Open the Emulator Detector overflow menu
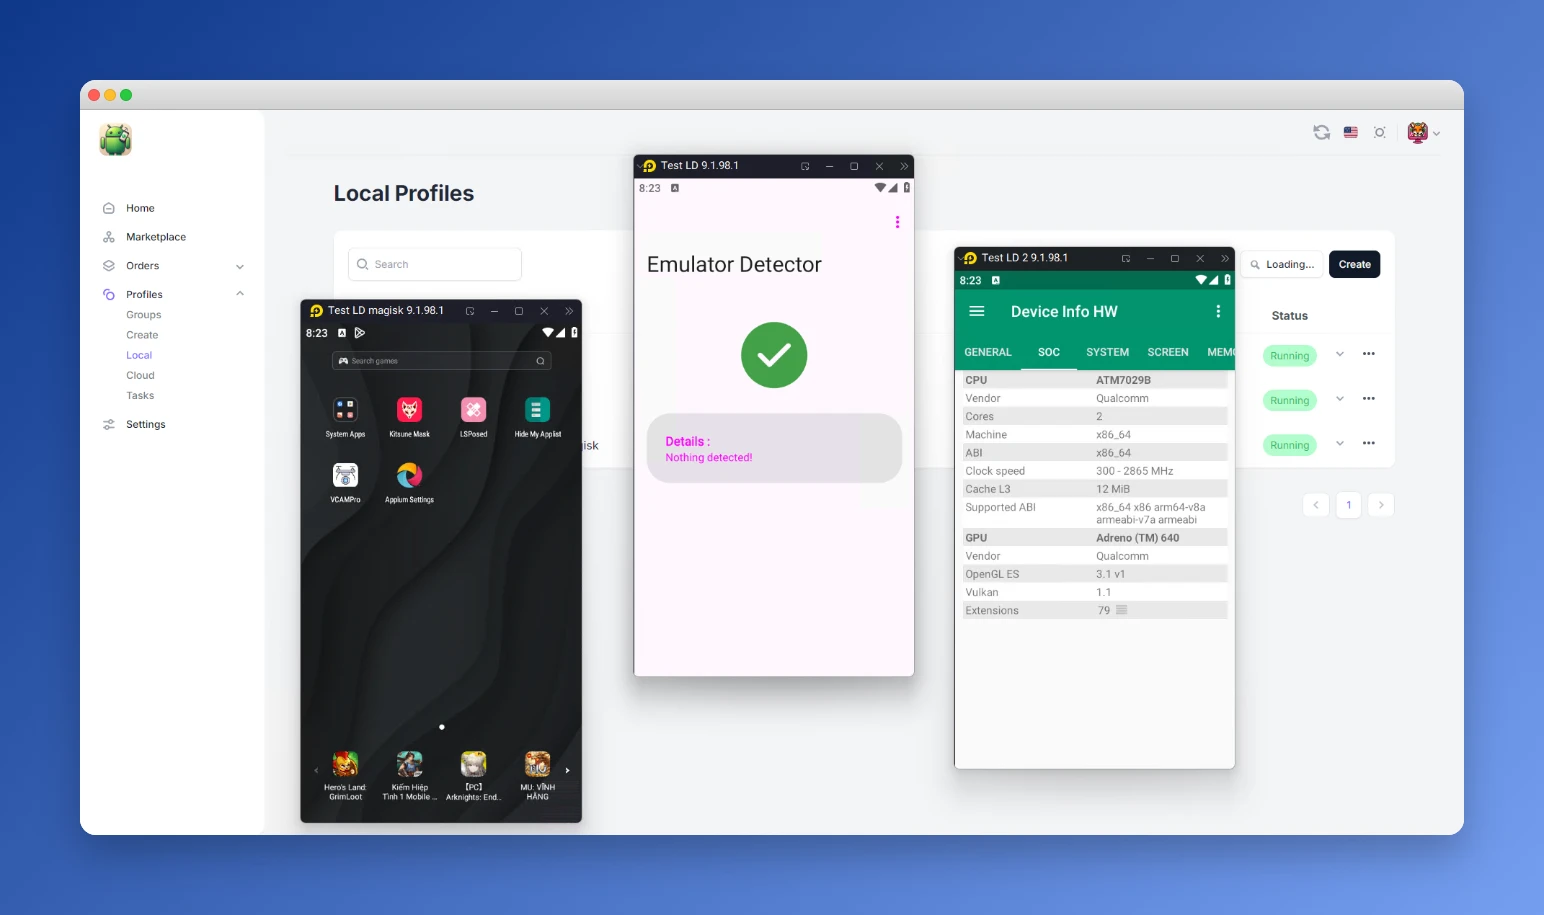This screenshot has height=915, width=1544. [897, 222]
